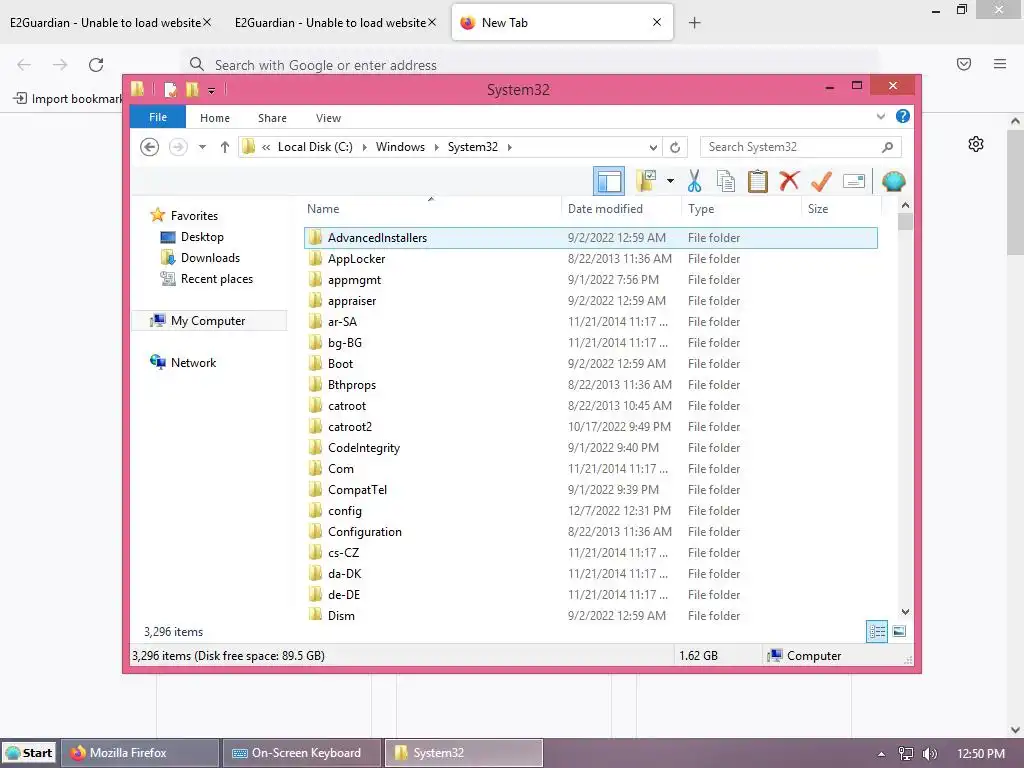Switch to large icons view button
Viewport: 1024px width, 768px height.
coord(899,631)
